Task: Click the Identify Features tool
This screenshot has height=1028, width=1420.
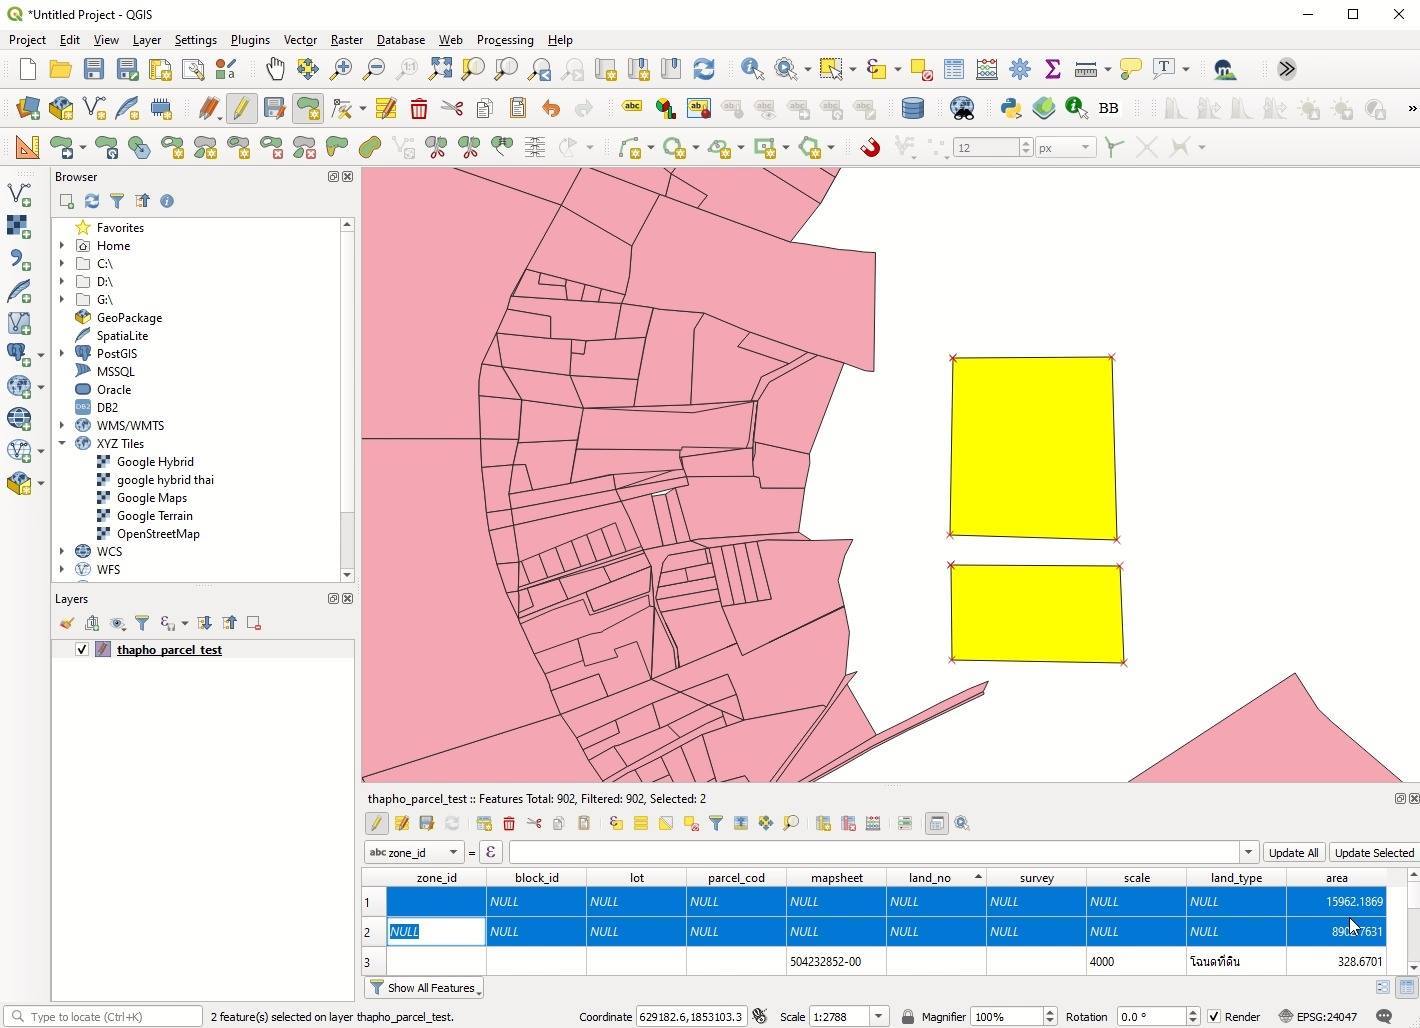Action: [x=752, y=68]
